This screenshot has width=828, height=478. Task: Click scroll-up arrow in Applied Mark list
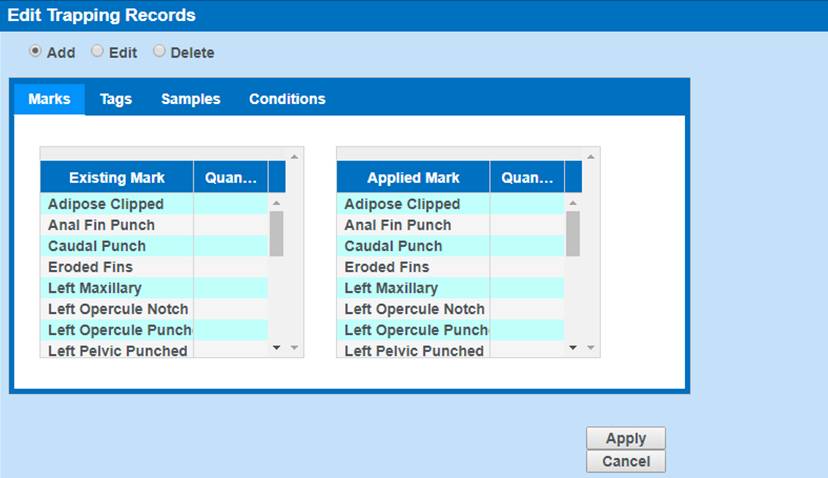[x=573, y=203]
